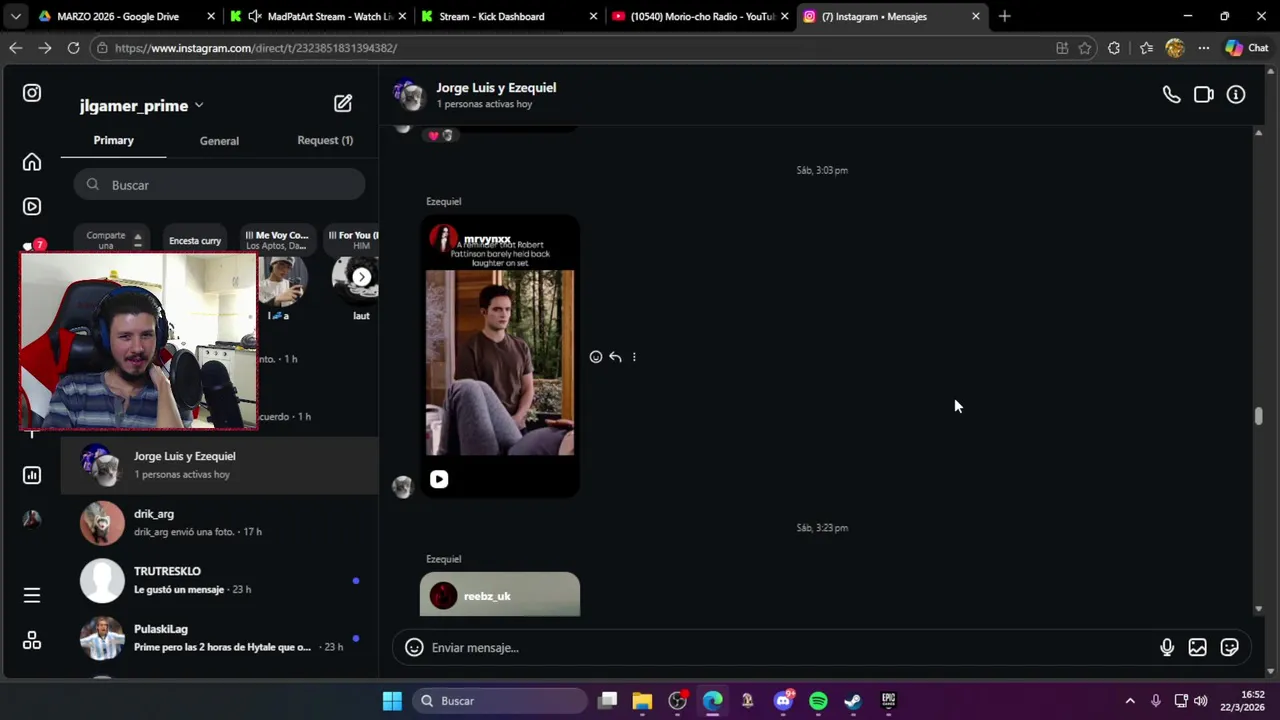Open the Request (1) tab
Viewport: 1280px width, 720px height.
point(325,140)
